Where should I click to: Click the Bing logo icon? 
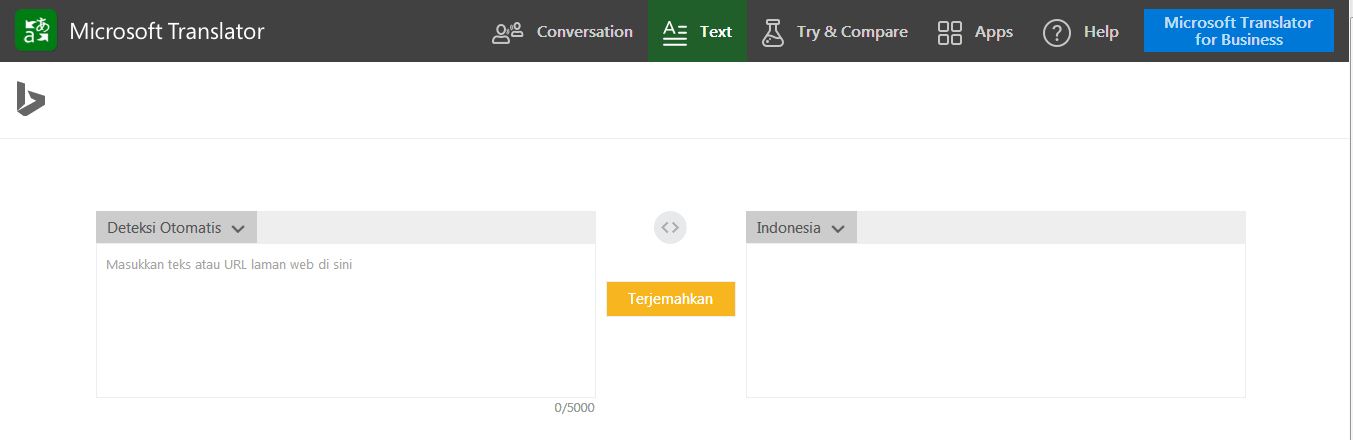coord(30,99)
